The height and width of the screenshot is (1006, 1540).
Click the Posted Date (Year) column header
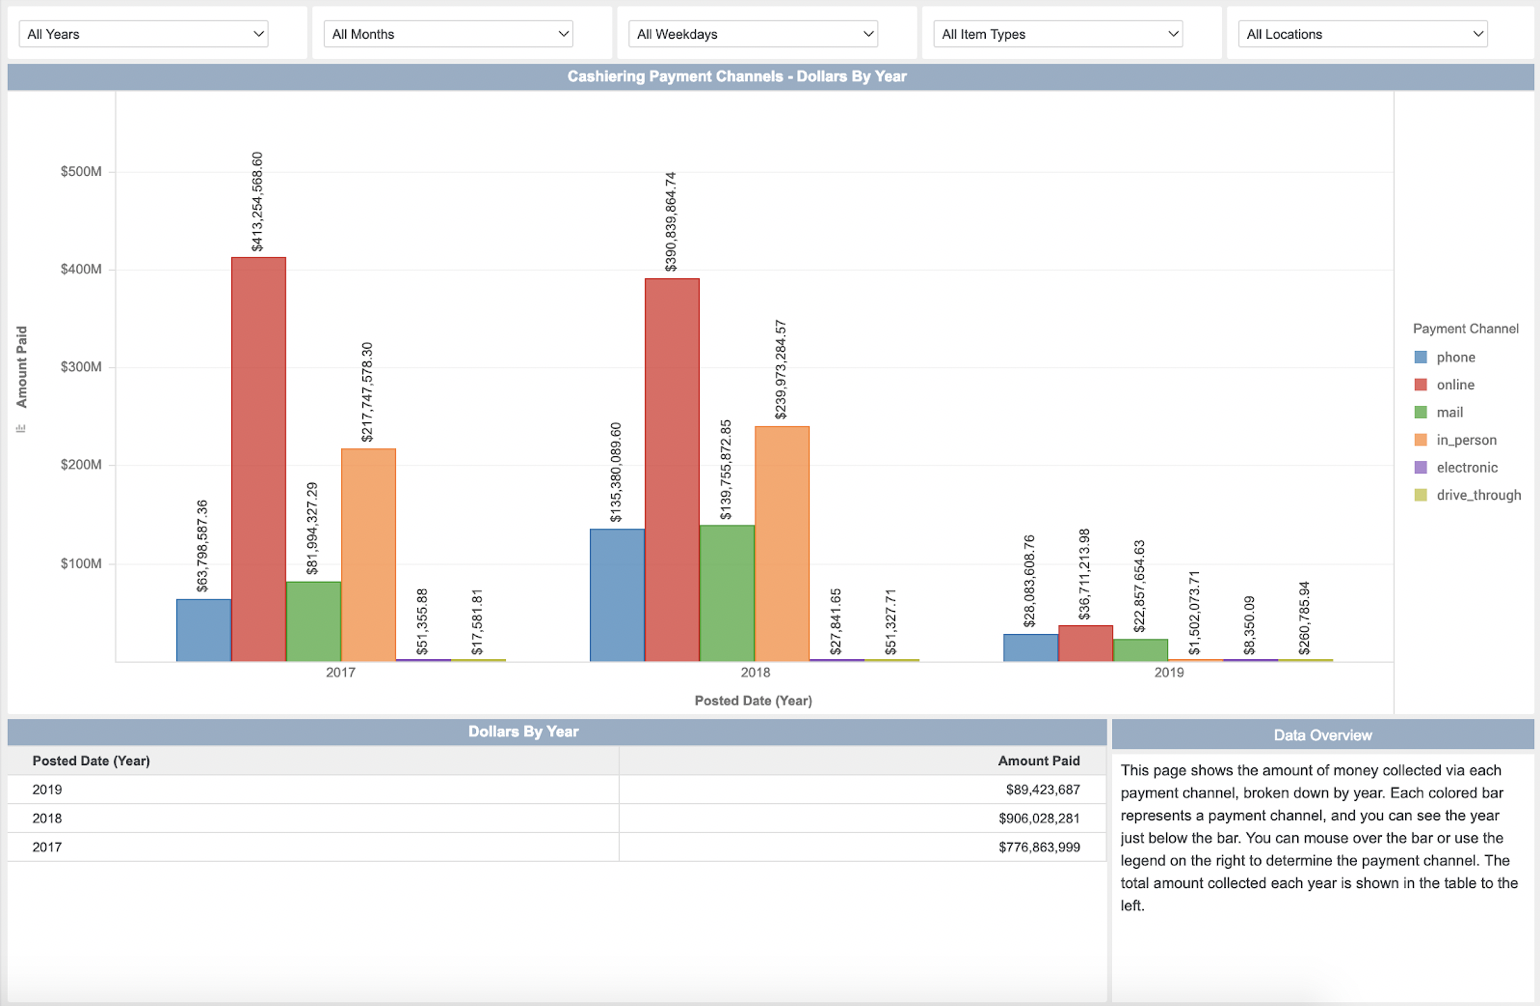point(91,761)
